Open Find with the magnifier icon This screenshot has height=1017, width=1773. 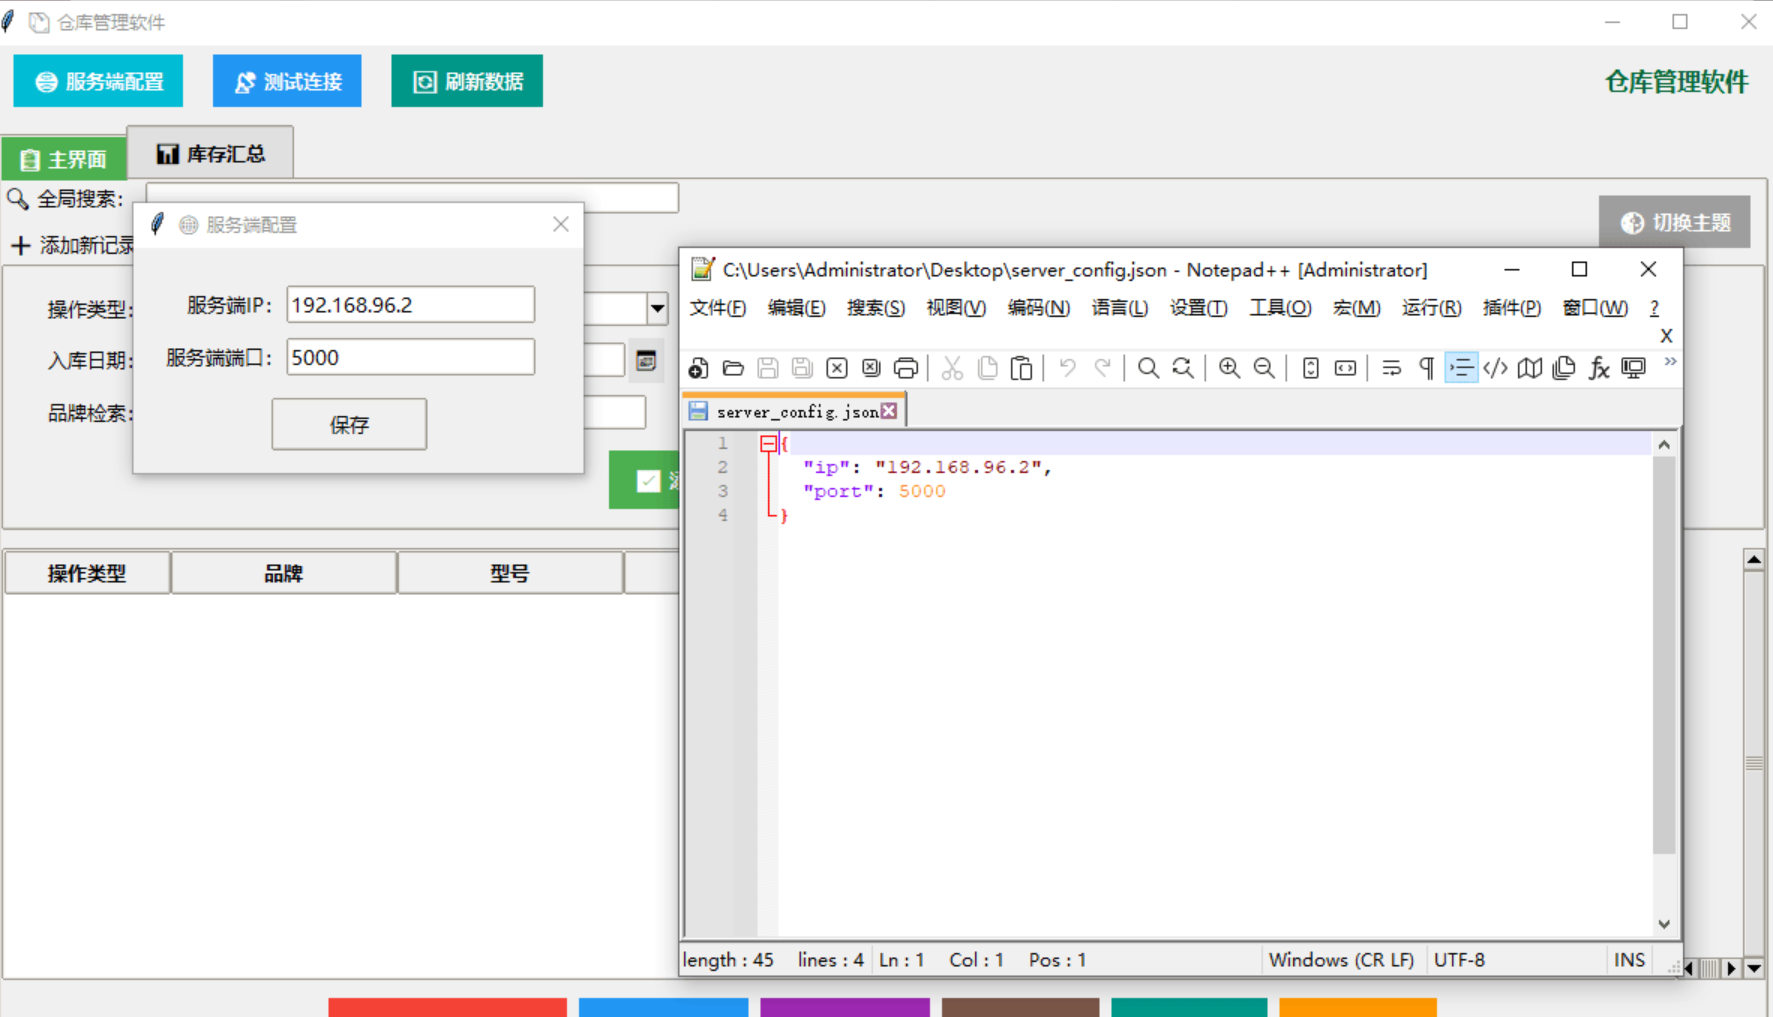(1148, 368)
